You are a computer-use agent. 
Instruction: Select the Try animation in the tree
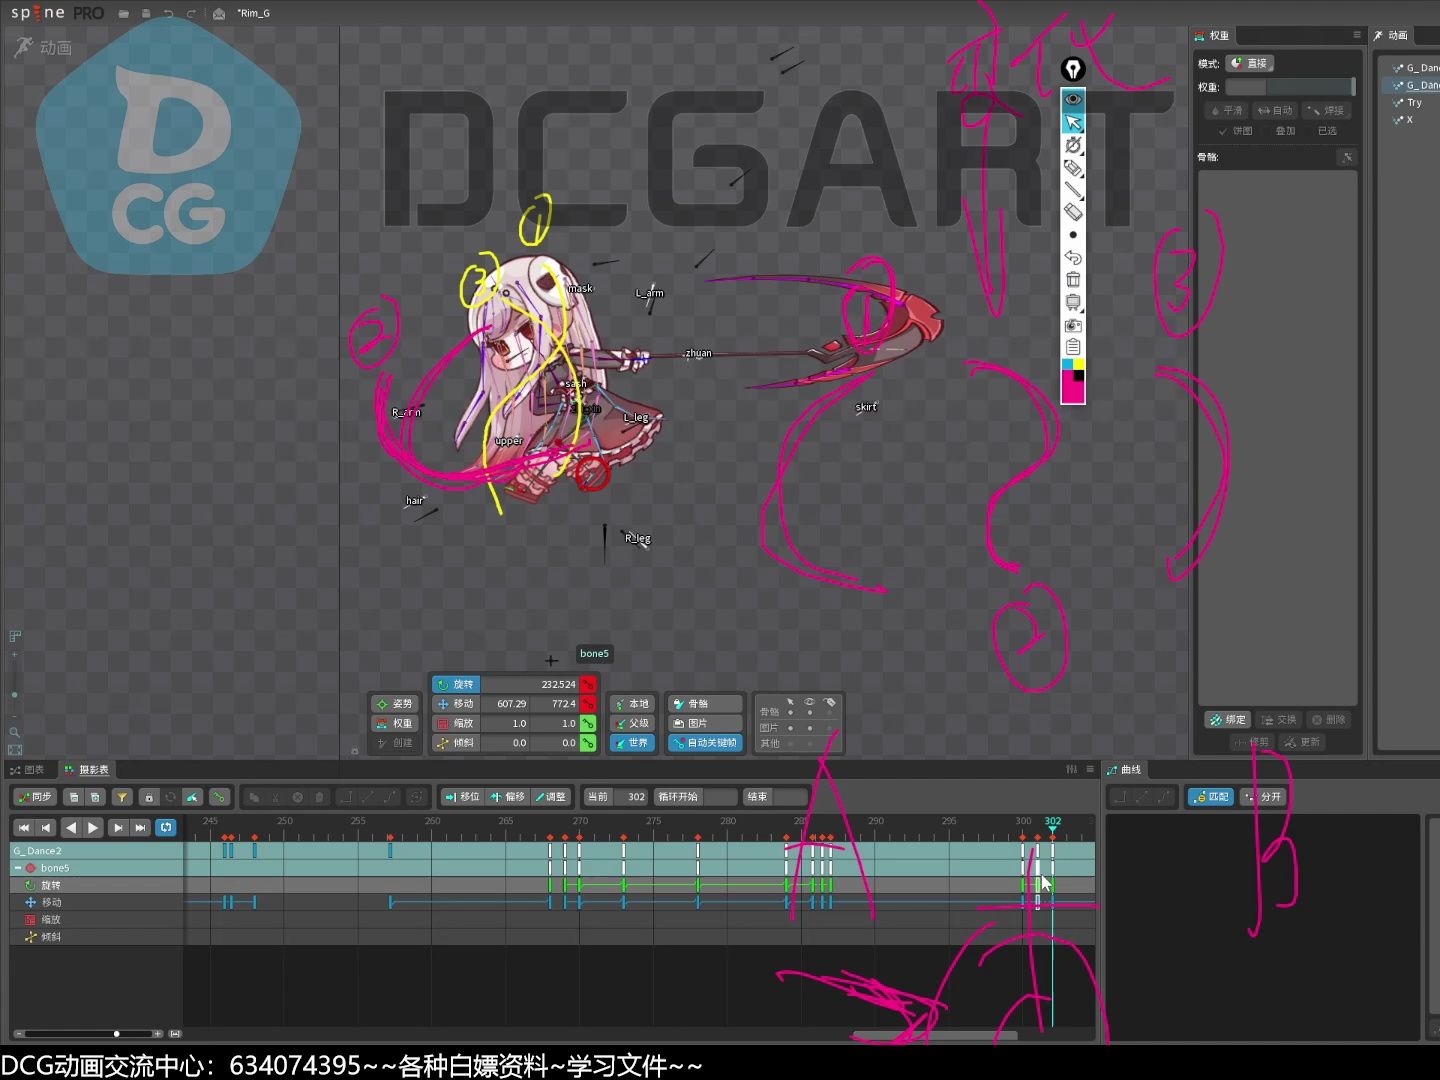(1414, 103)
